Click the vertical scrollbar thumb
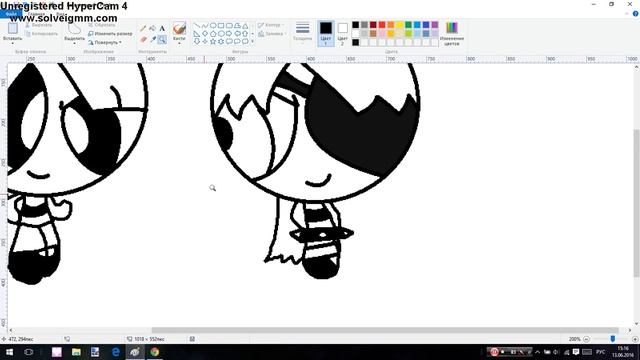 (636, 203)
